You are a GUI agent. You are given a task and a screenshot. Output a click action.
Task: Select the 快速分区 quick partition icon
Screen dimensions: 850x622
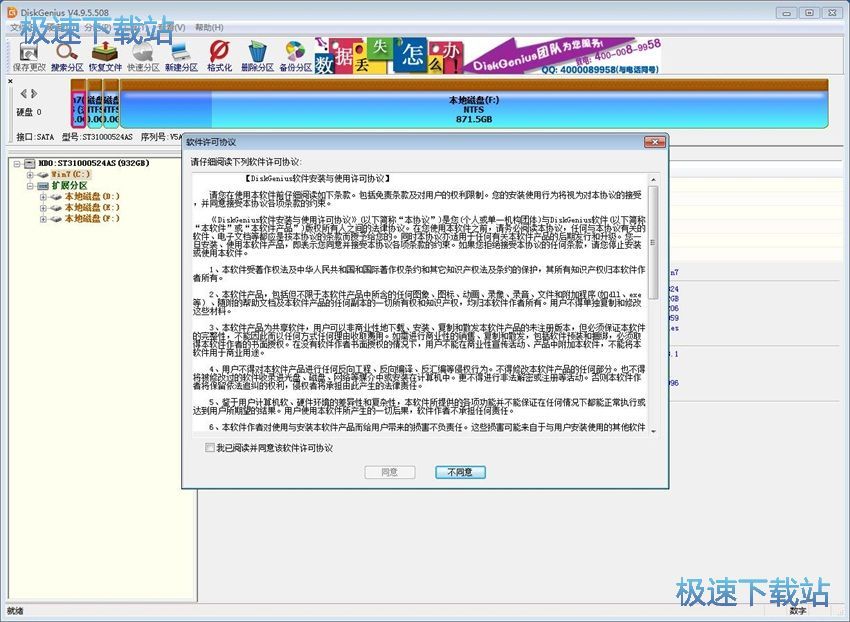pos(143,56)
